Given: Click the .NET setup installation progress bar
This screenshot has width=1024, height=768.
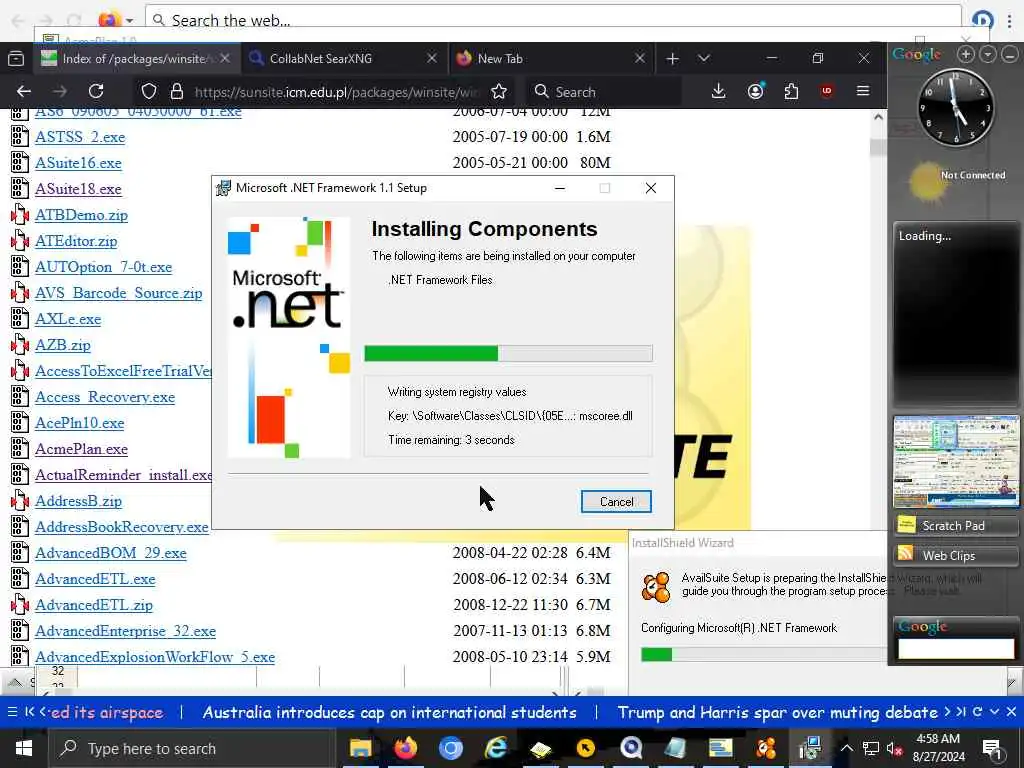Looking at the screenshot, I should coord(508,353).
